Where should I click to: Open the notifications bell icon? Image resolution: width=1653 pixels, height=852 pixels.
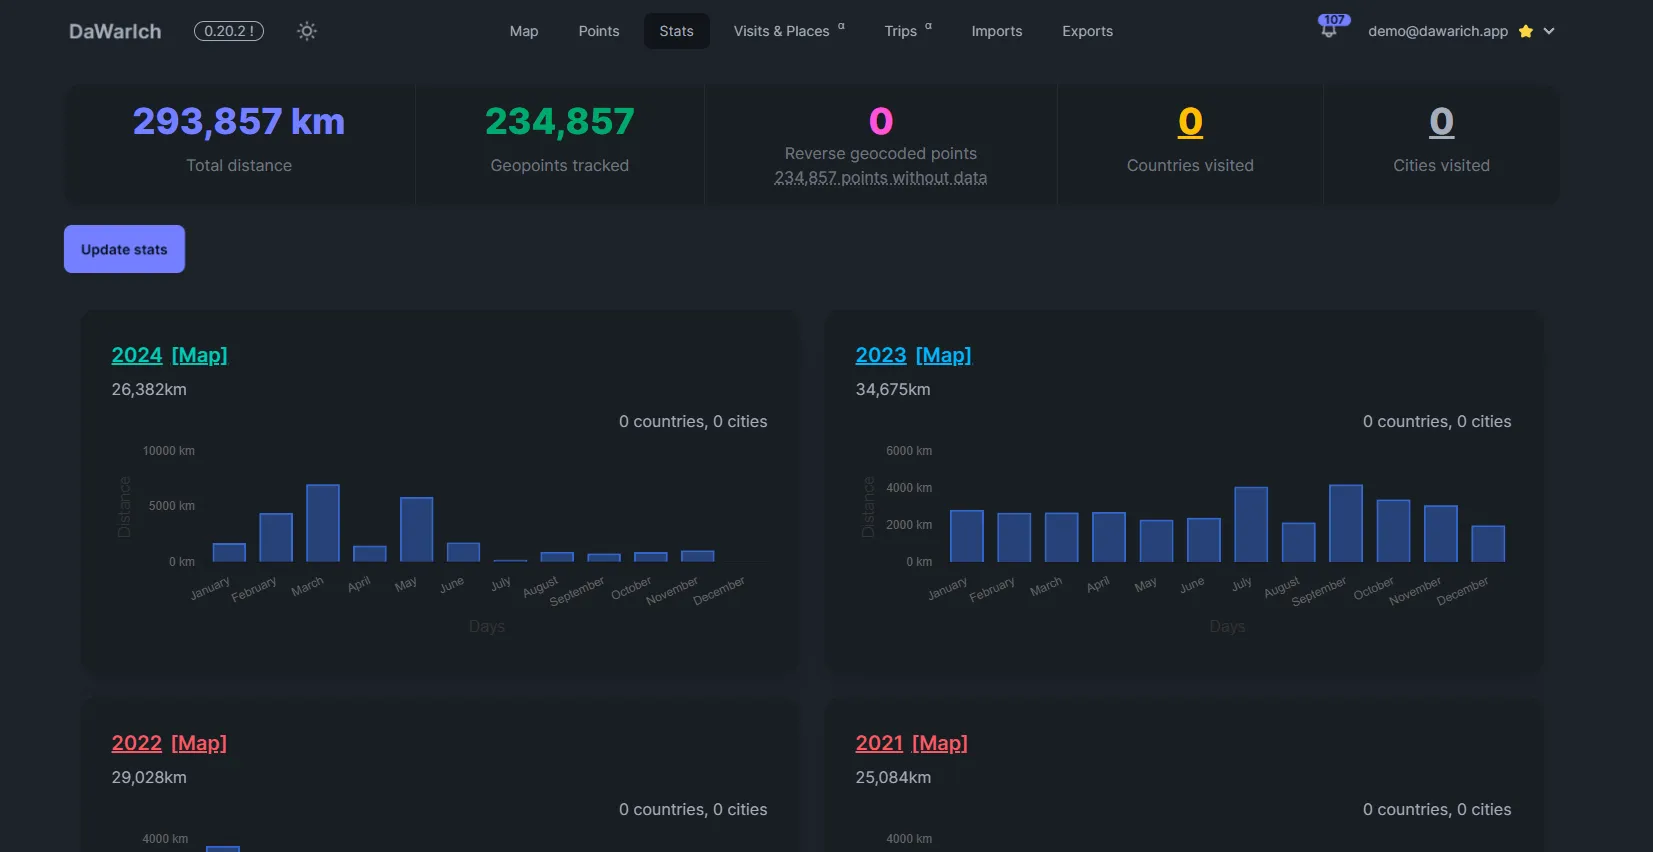click(x=1328, y=31)
